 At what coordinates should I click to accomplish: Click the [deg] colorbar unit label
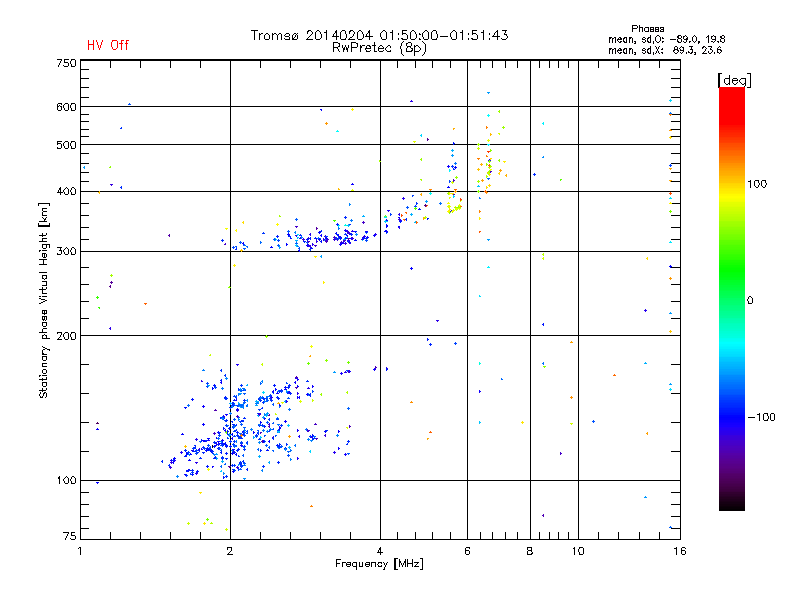734,81
